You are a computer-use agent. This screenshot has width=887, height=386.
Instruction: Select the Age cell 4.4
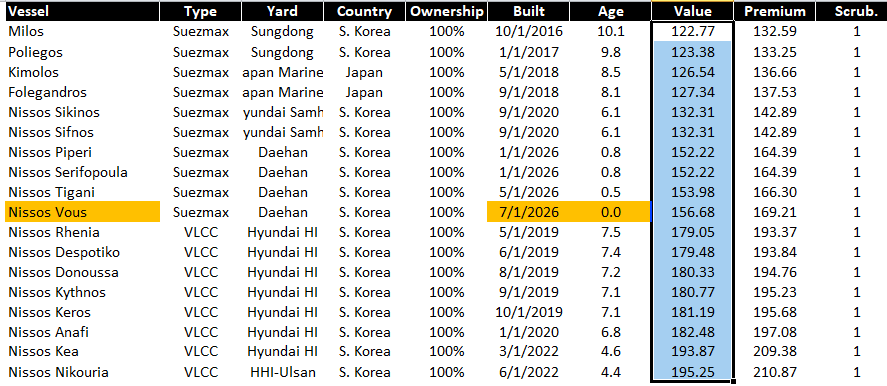(610, 372)
